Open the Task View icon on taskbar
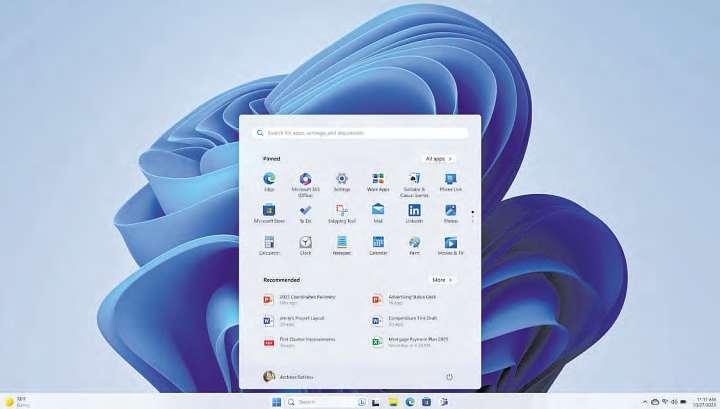Viewport: 720px width, 409px height. tap(376, 402)
